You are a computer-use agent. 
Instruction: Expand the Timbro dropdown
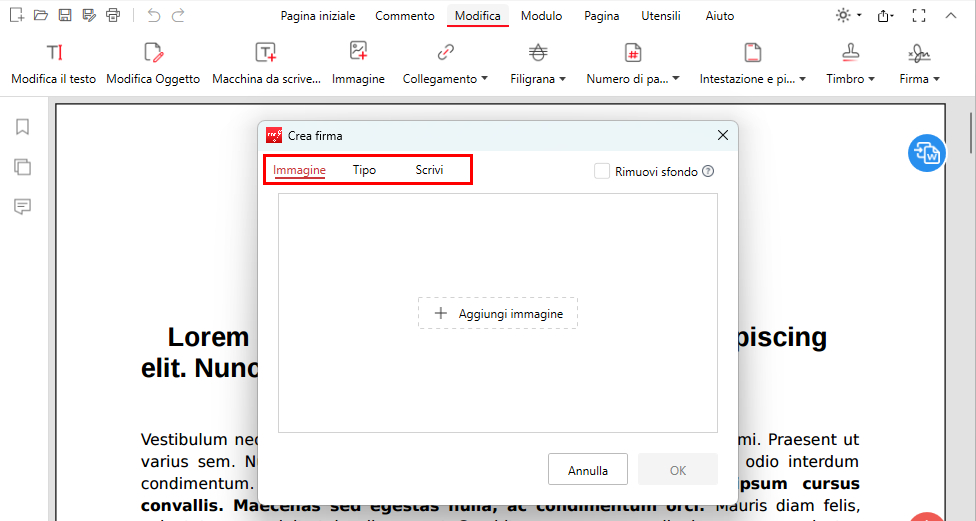(850, 78)
